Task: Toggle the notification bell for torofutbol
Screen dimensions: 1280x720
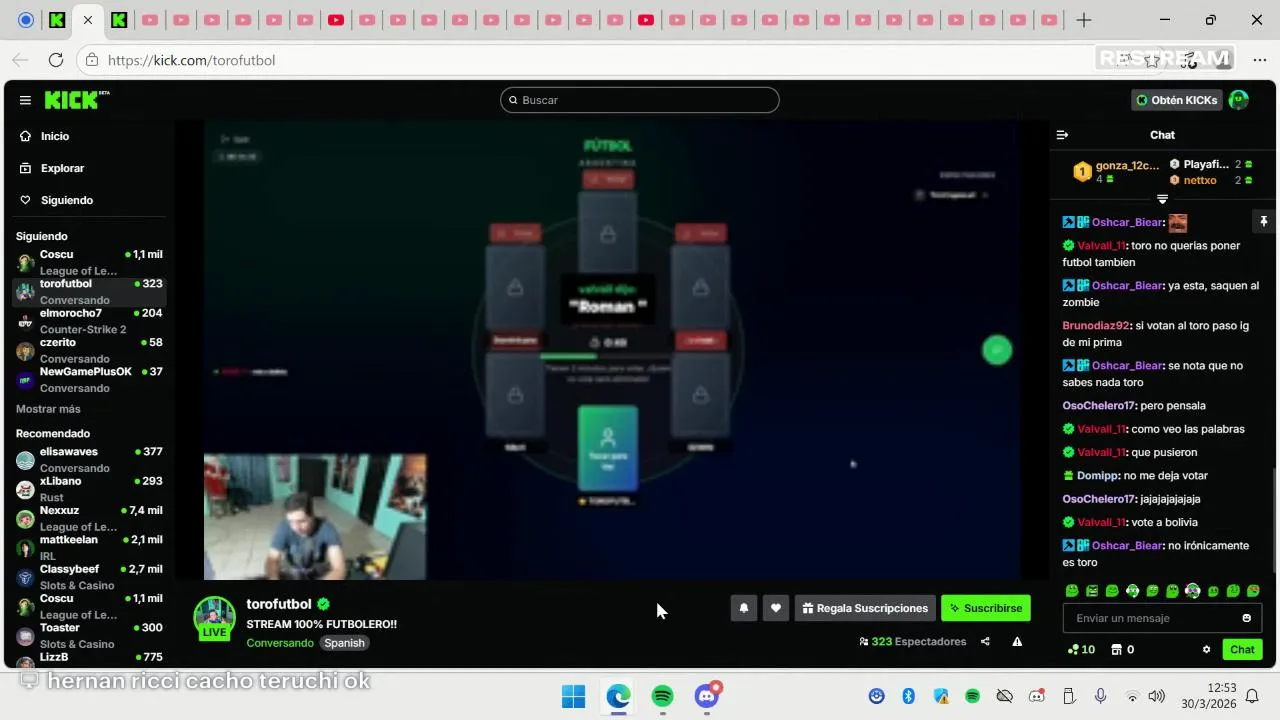Action: (744, 608)
